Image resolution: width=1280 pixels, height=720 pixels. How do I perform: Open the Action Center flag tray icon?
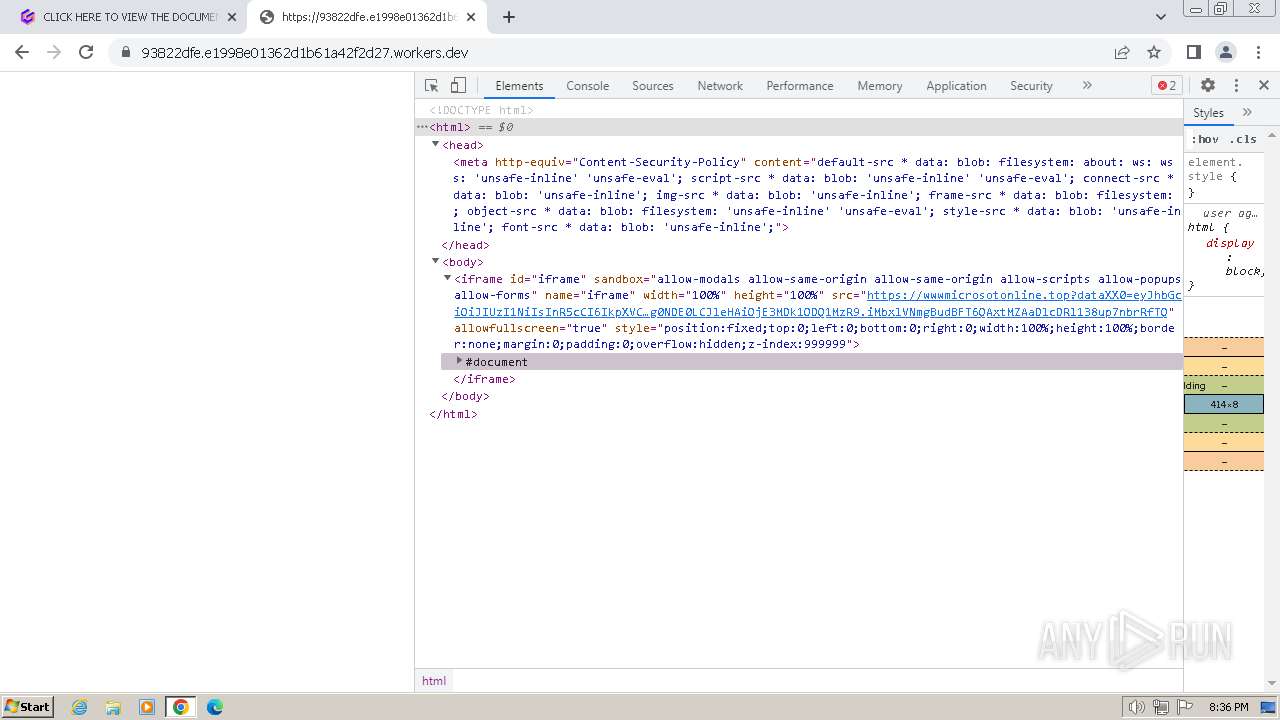[1185, 707]
